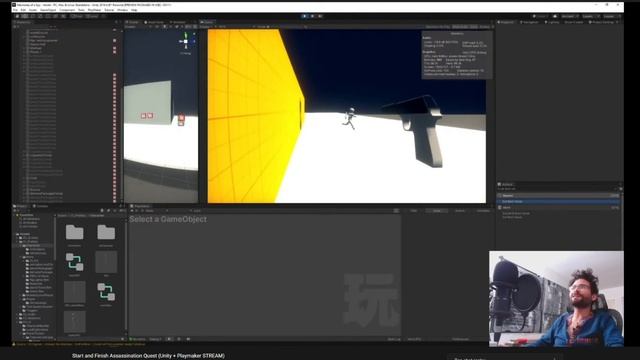
Task: Open the Collab dropdown
Action: click(x=540, y=16)
